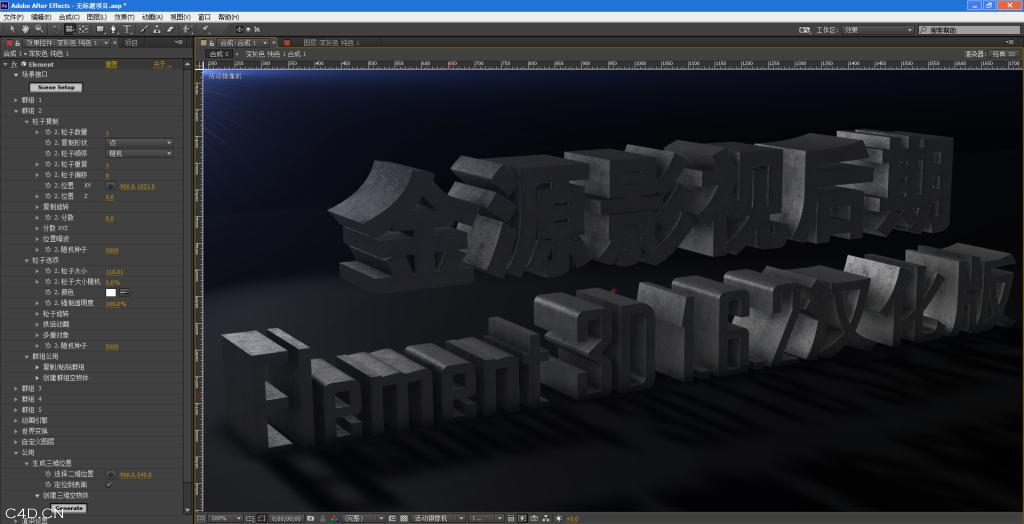Toggle the Element effect fx switch
The height and width of the screenshot is (524, 1024).
click(14, 64)
